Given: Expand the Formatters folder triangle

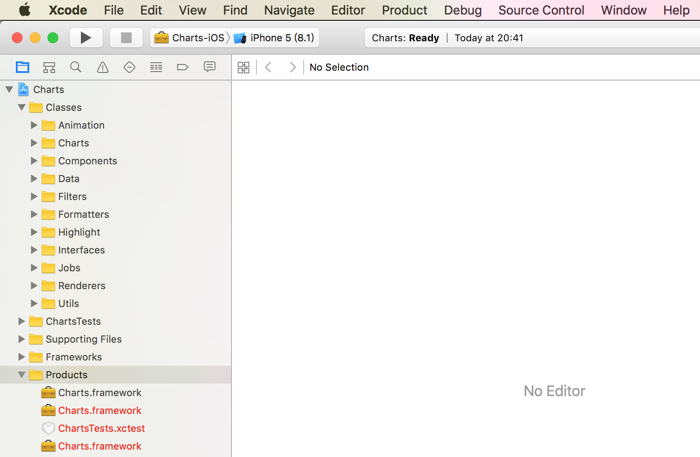Looking at the screenshot, I should click(34, 214).
